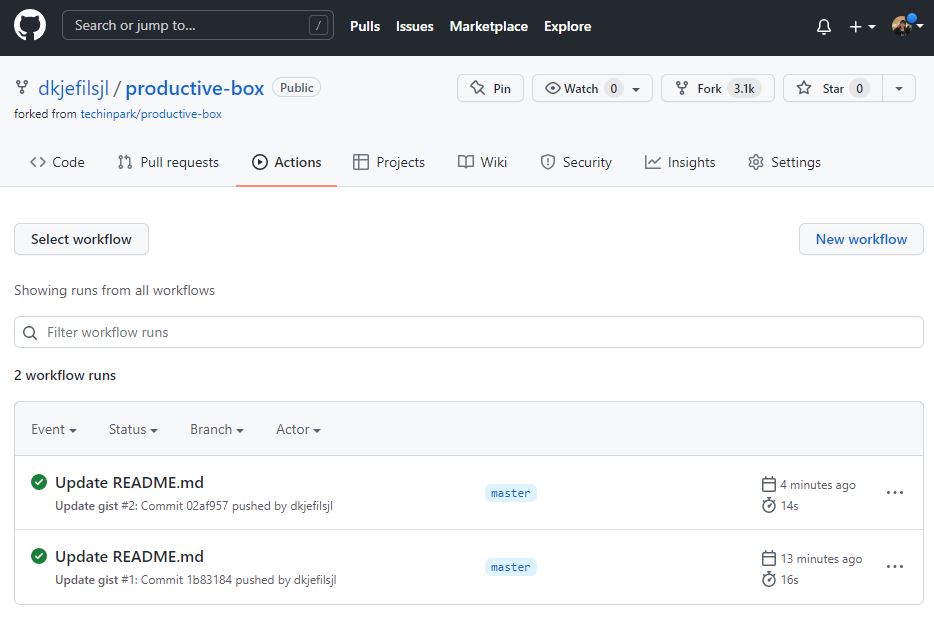Open the GitHub home logo
934x641 pixels.
[30, 26]
